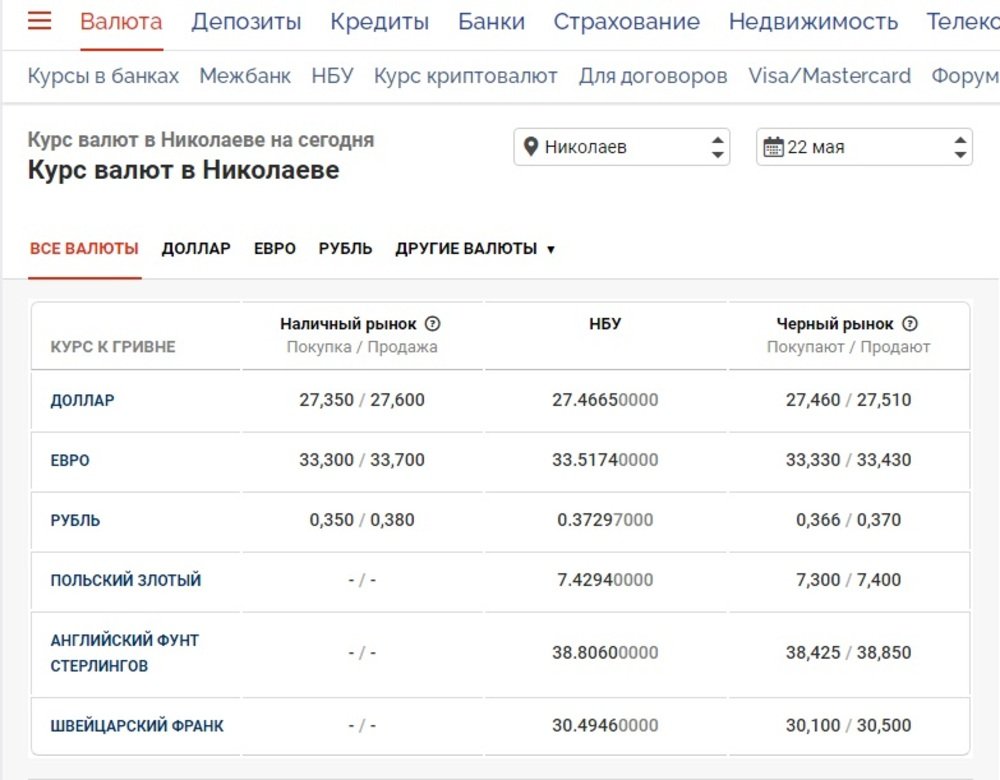Screen dimensions: 1000x780
Task: Click help icon next to Черный рынок
Action: (910, 324)
